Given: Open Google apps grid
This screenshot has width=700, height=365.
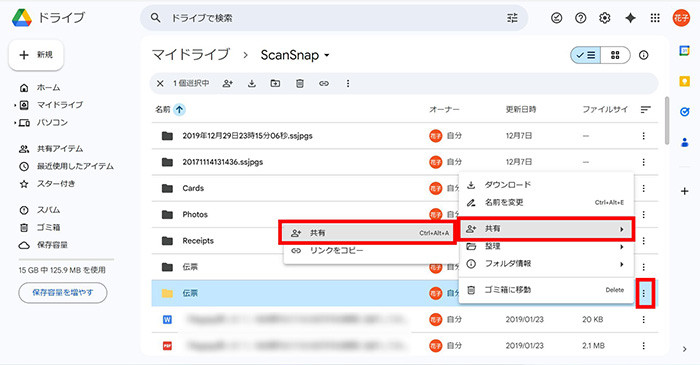Looking at the screenshot, I should pyautogui.click(x=655, y=18).
